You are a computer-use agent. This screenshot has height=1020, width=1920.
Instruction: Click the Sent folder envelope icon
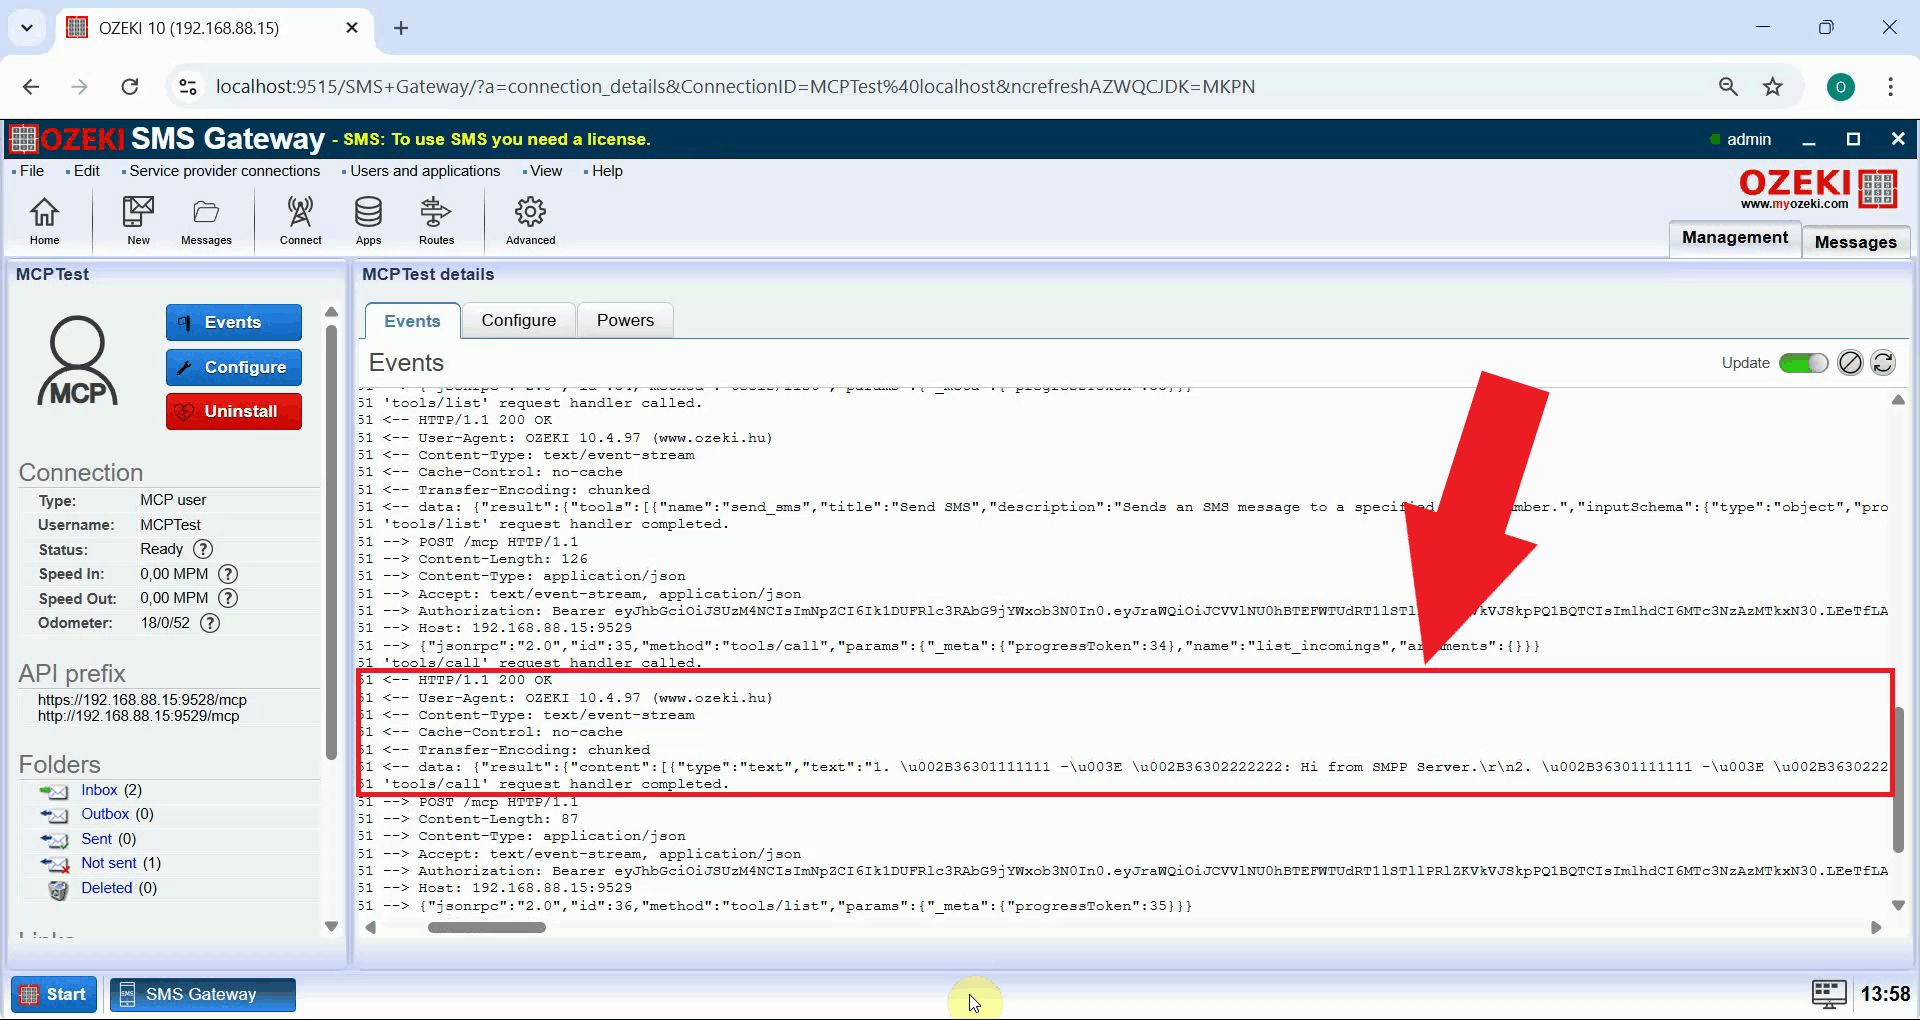[x=54, y=840]
